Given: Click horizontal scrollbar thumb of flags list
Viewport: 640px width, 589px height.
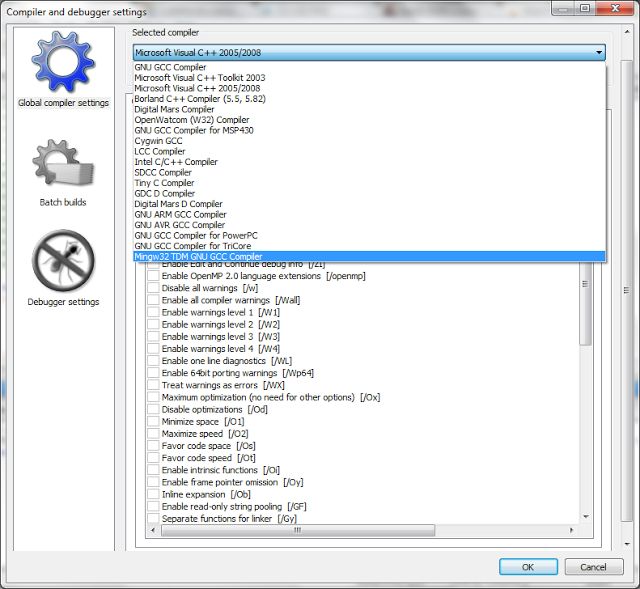Looking at the screenshot, I should pyautogui.click(x=298, y=530).
